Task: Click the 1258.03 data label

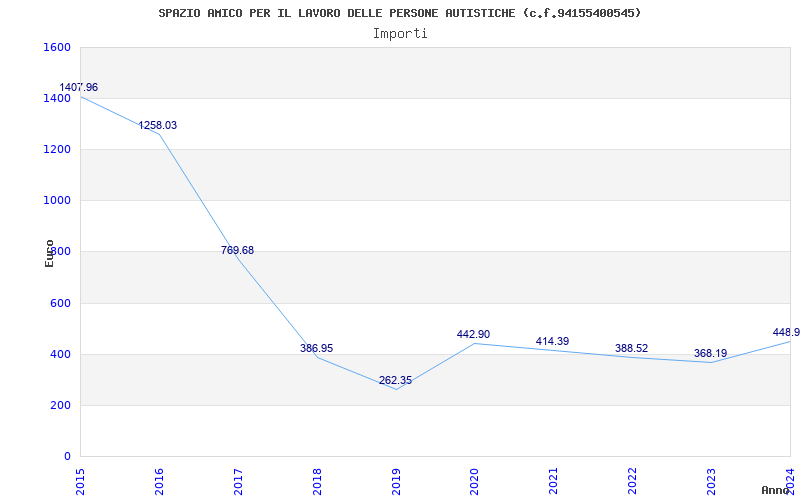Action: (158, 126)
